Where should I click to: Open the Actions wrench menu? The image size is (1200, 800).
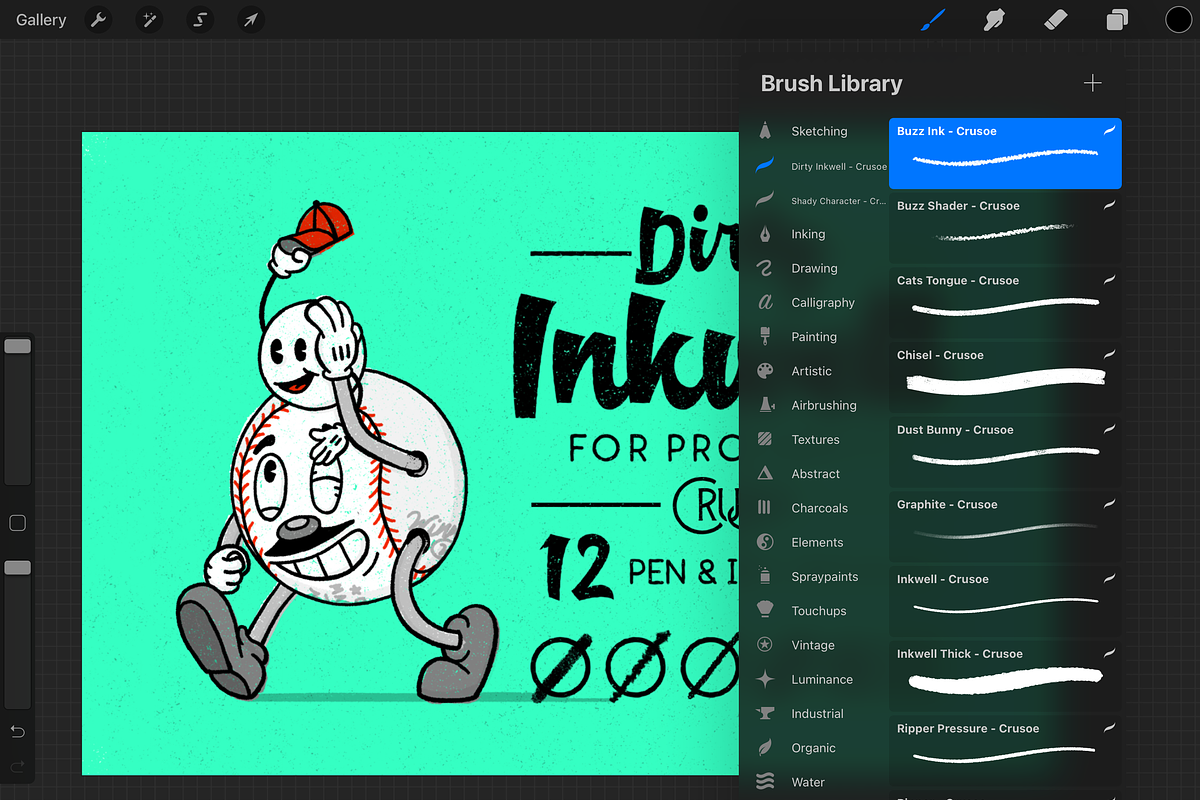98,20
